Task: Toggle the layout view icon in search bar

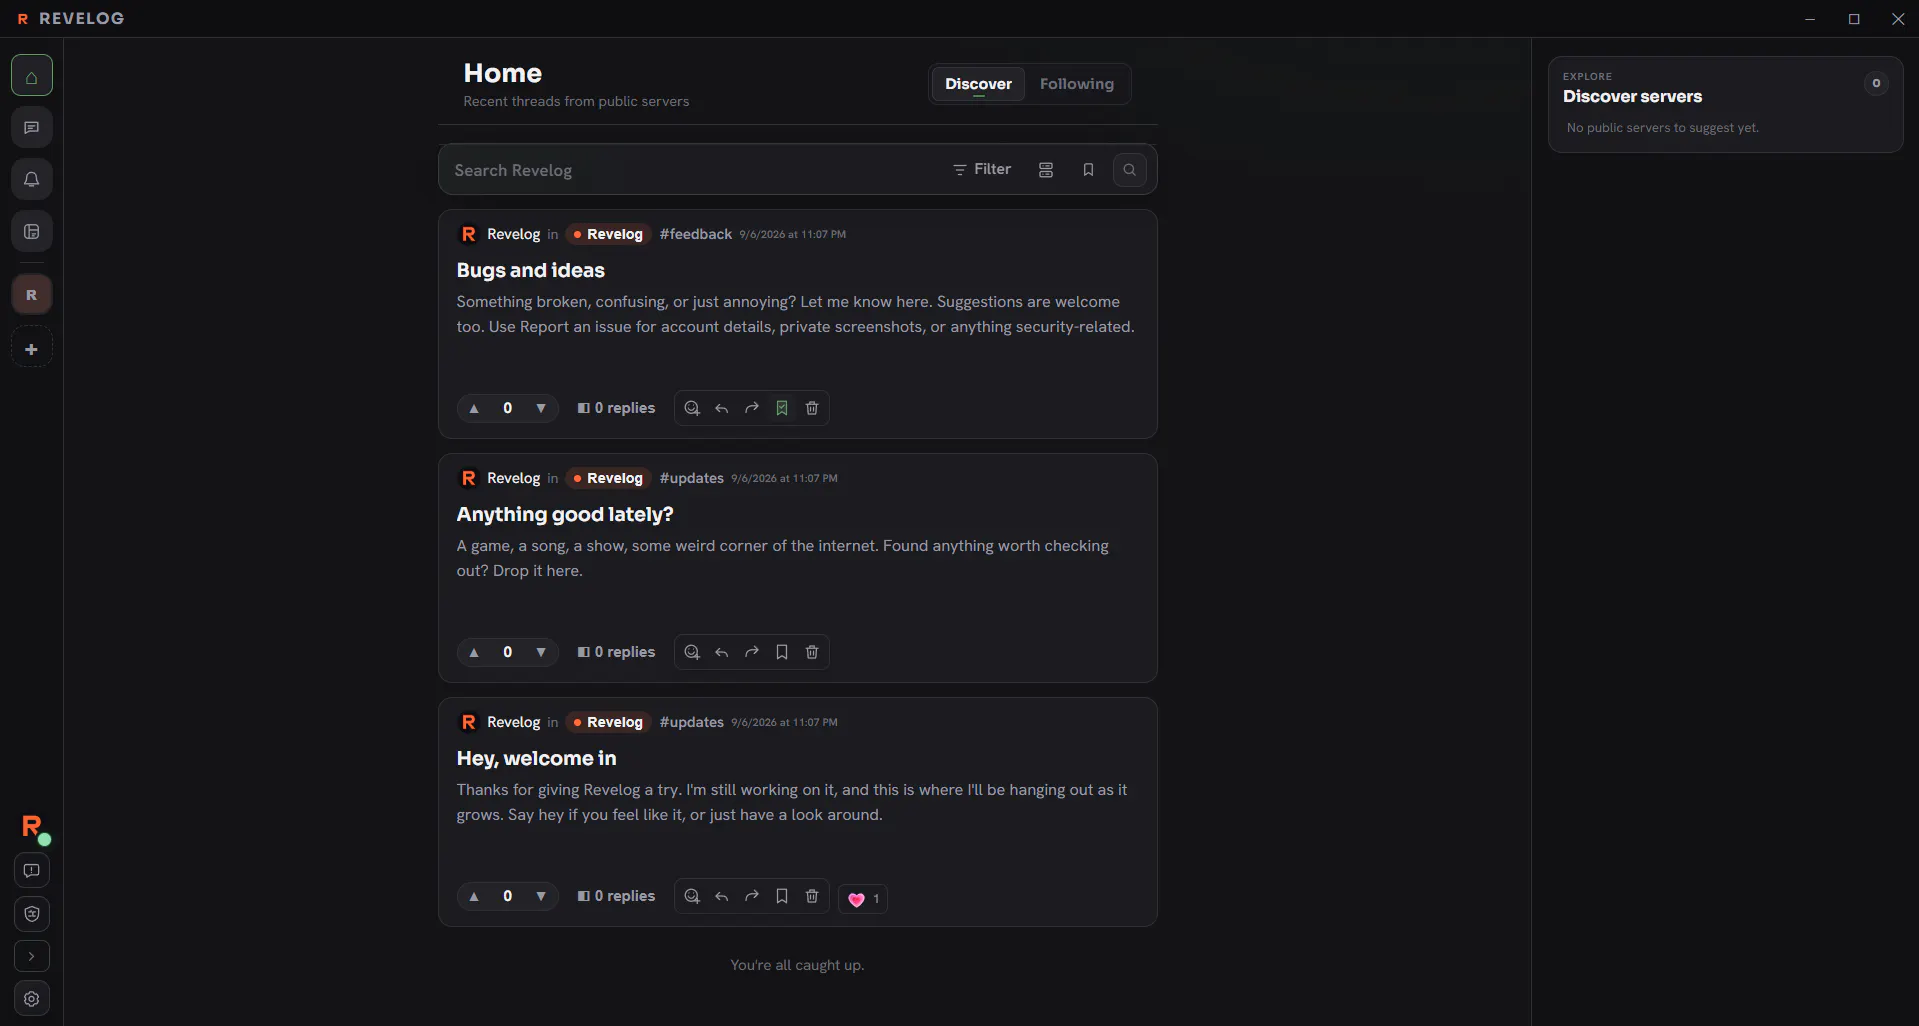Action: click(1046, 170)
